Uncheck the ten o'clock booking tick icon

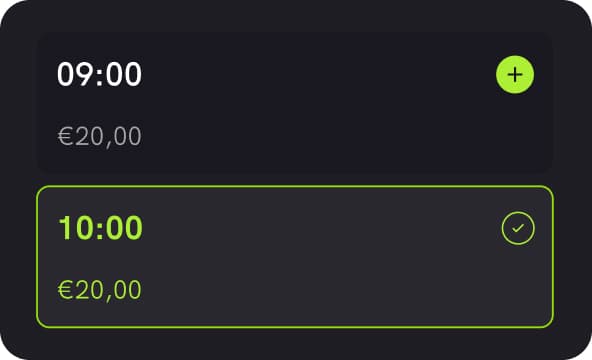518,228
